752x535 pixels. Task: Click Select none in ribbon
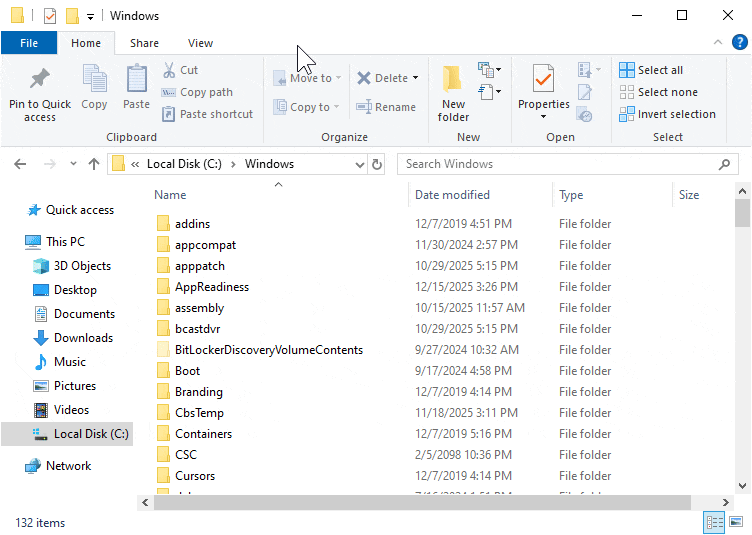658,92
